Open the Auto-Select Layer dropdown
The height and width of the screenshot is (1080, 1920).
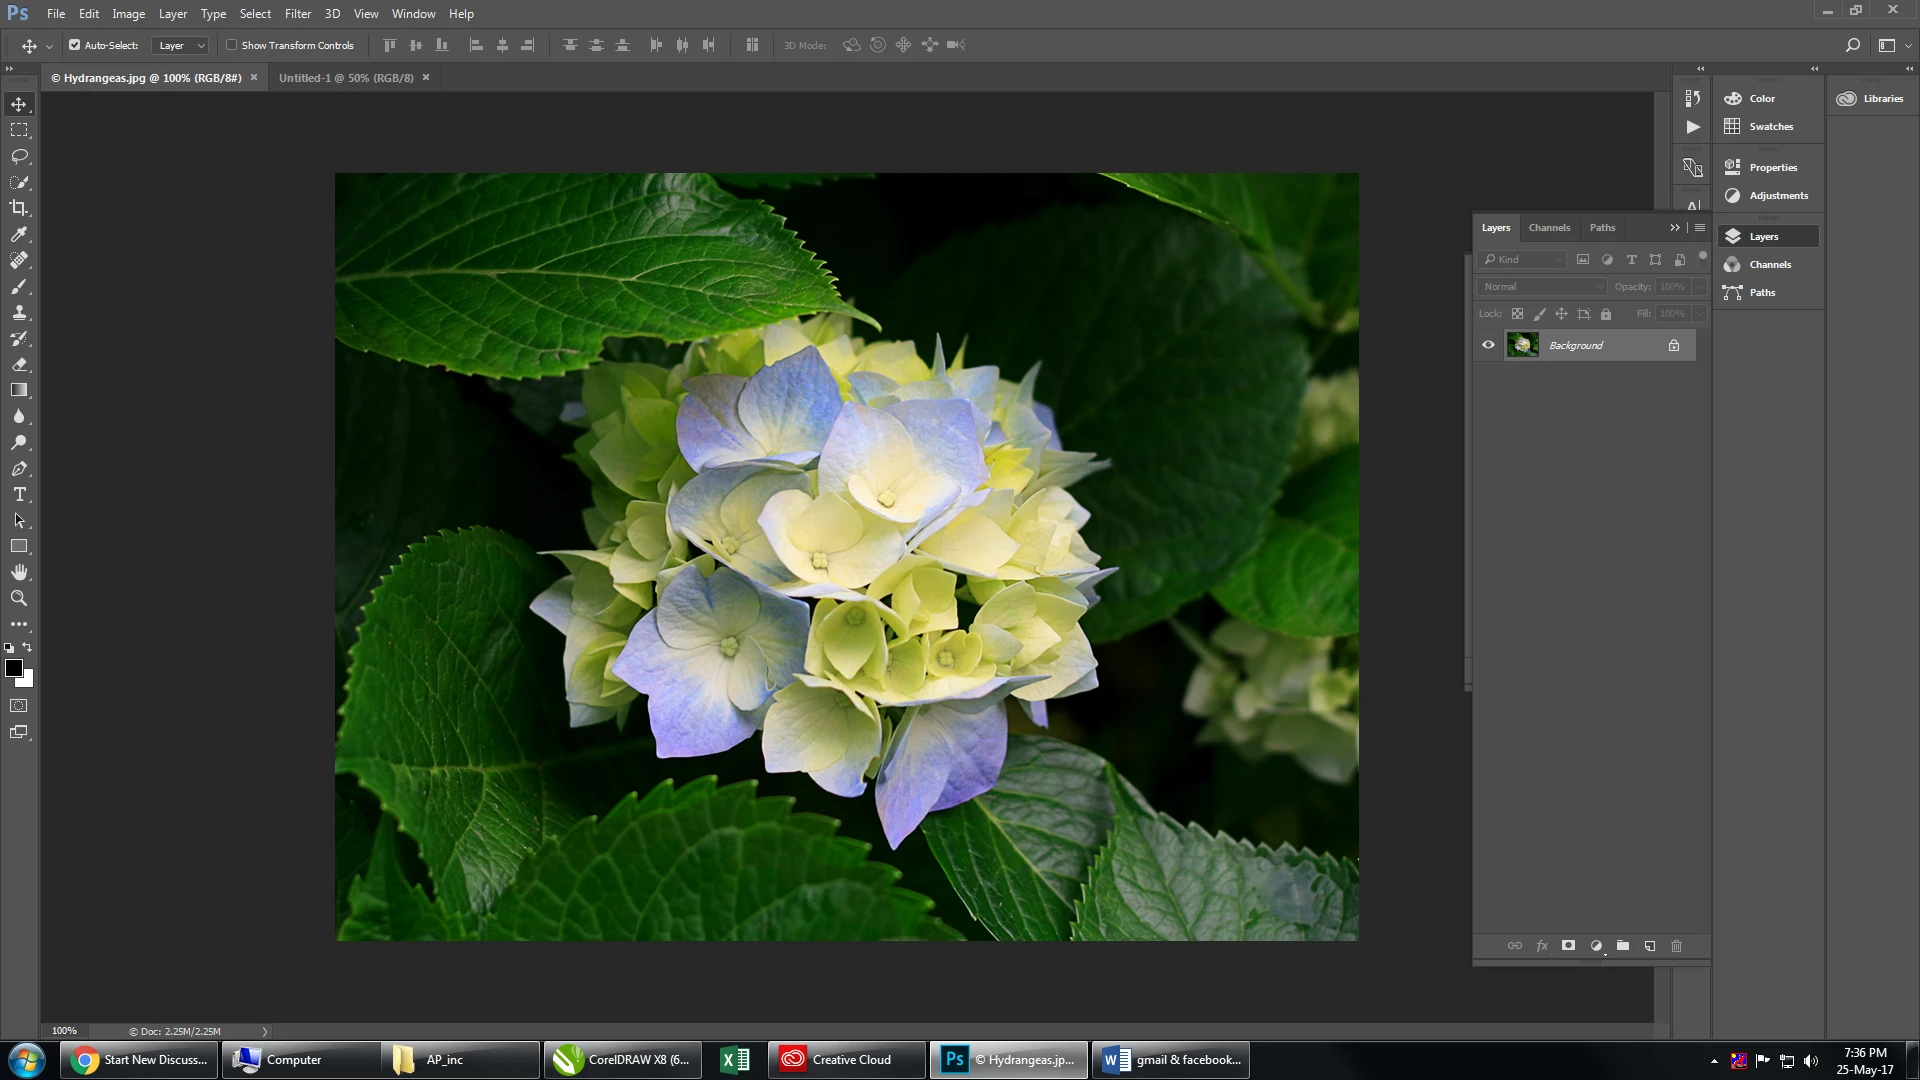[x=181, y=45]
